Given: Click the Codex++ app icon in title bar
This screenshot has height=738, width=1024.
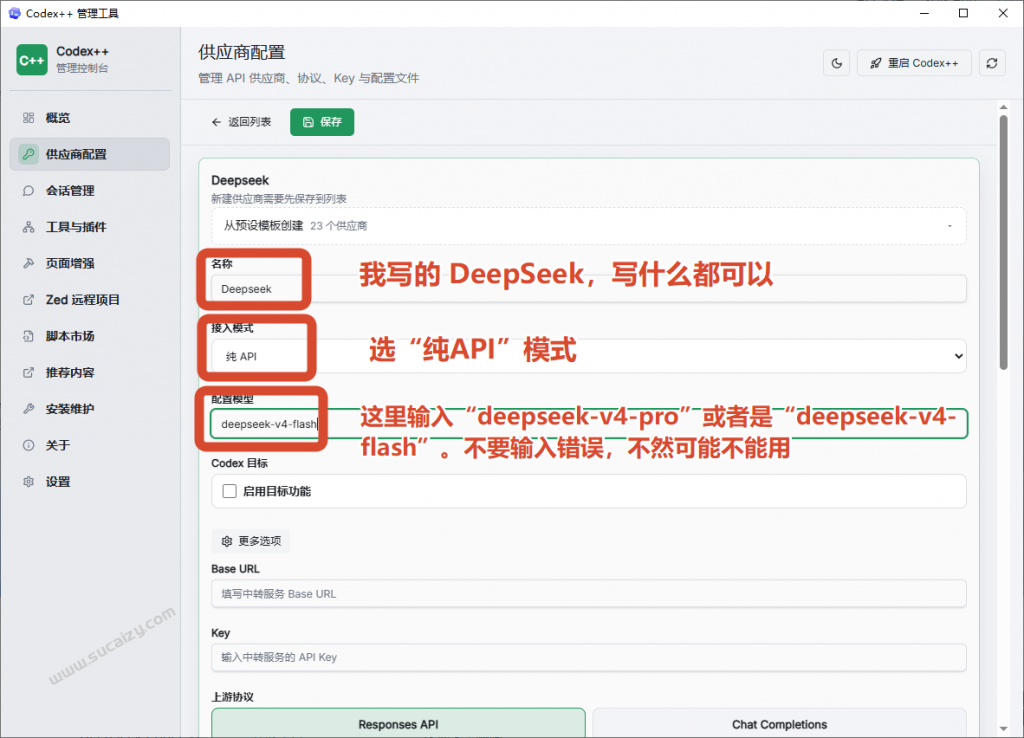Looking at the screenshot, I should (14, 13).
